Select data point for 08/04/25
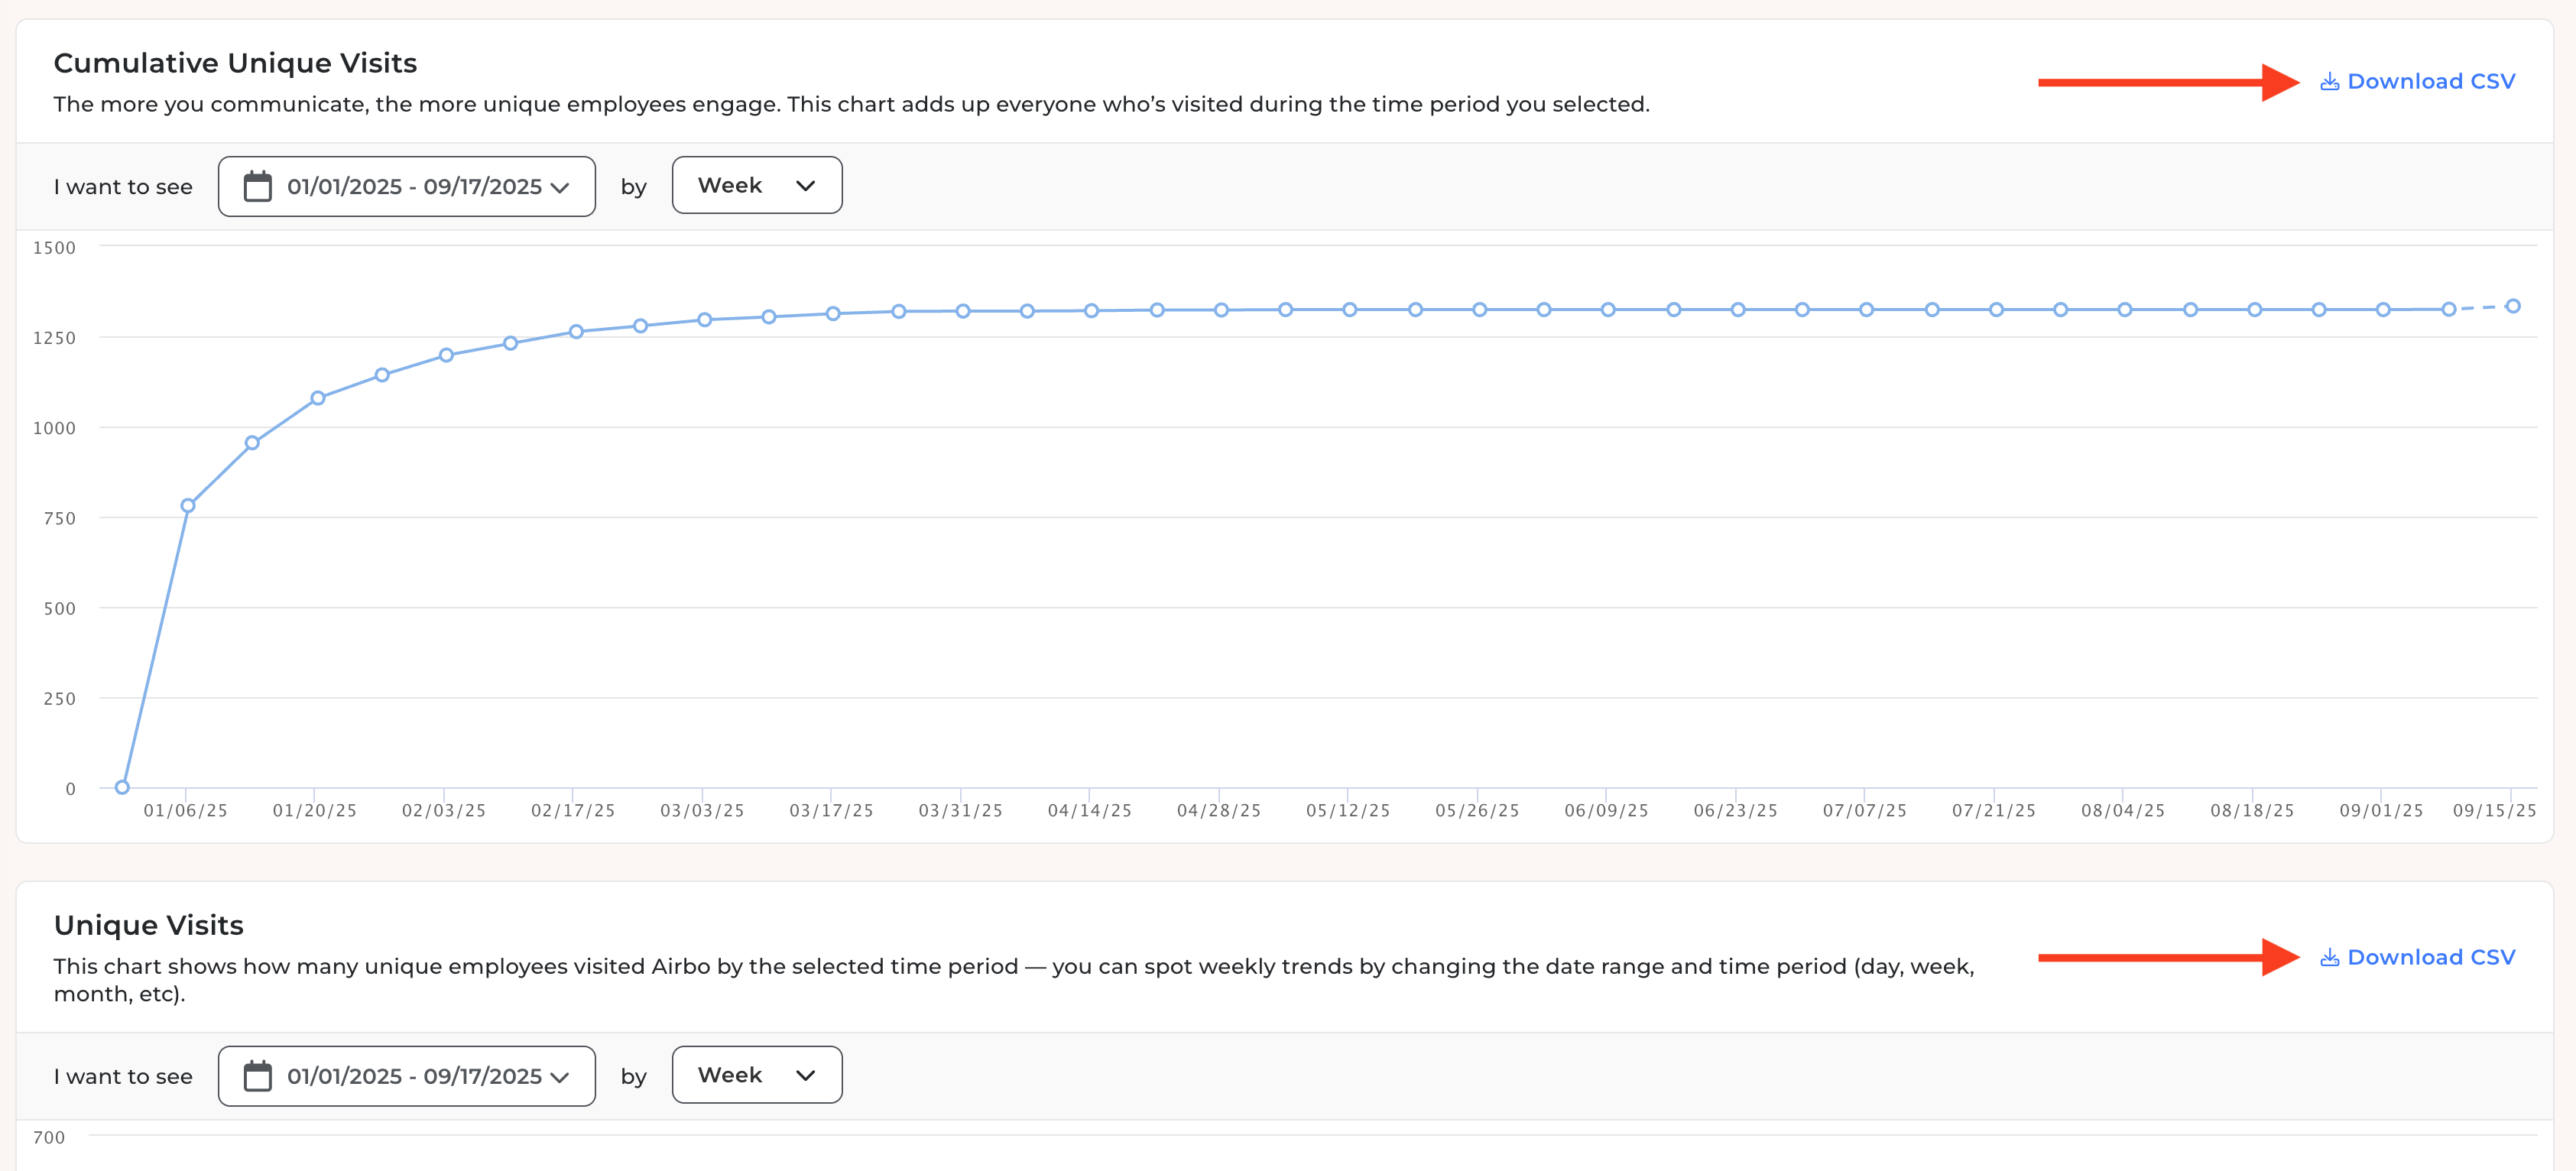Screen dimensions: 2576x1171 [x=2125, y=310]
